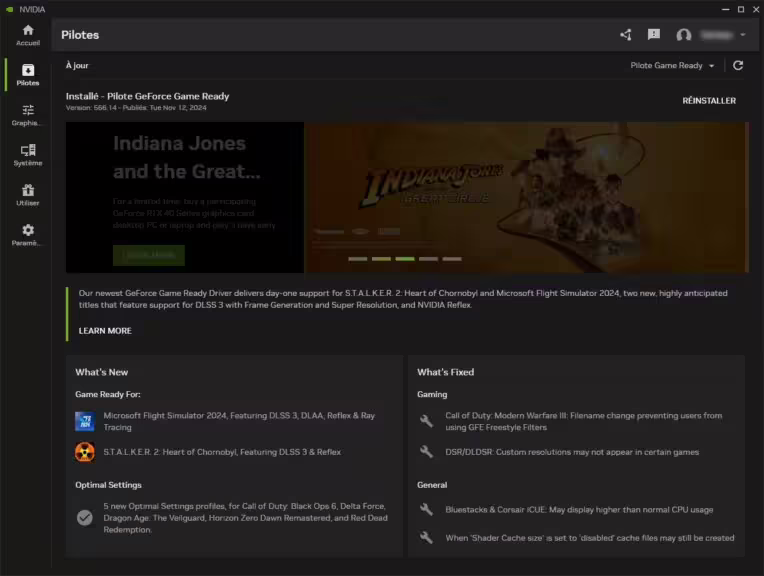Screen dimensions: 764x576
Task: Click 'DSR/DLDSR: Custom resolutions' fix text
Action: coord(572,452)
